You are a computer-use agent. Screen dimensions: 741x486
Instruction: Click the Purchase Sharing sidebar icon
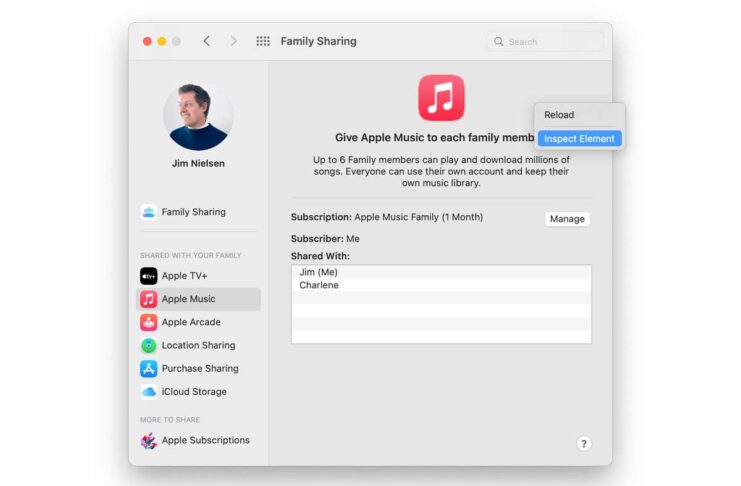pyautogui.click(x=148, y=368)
